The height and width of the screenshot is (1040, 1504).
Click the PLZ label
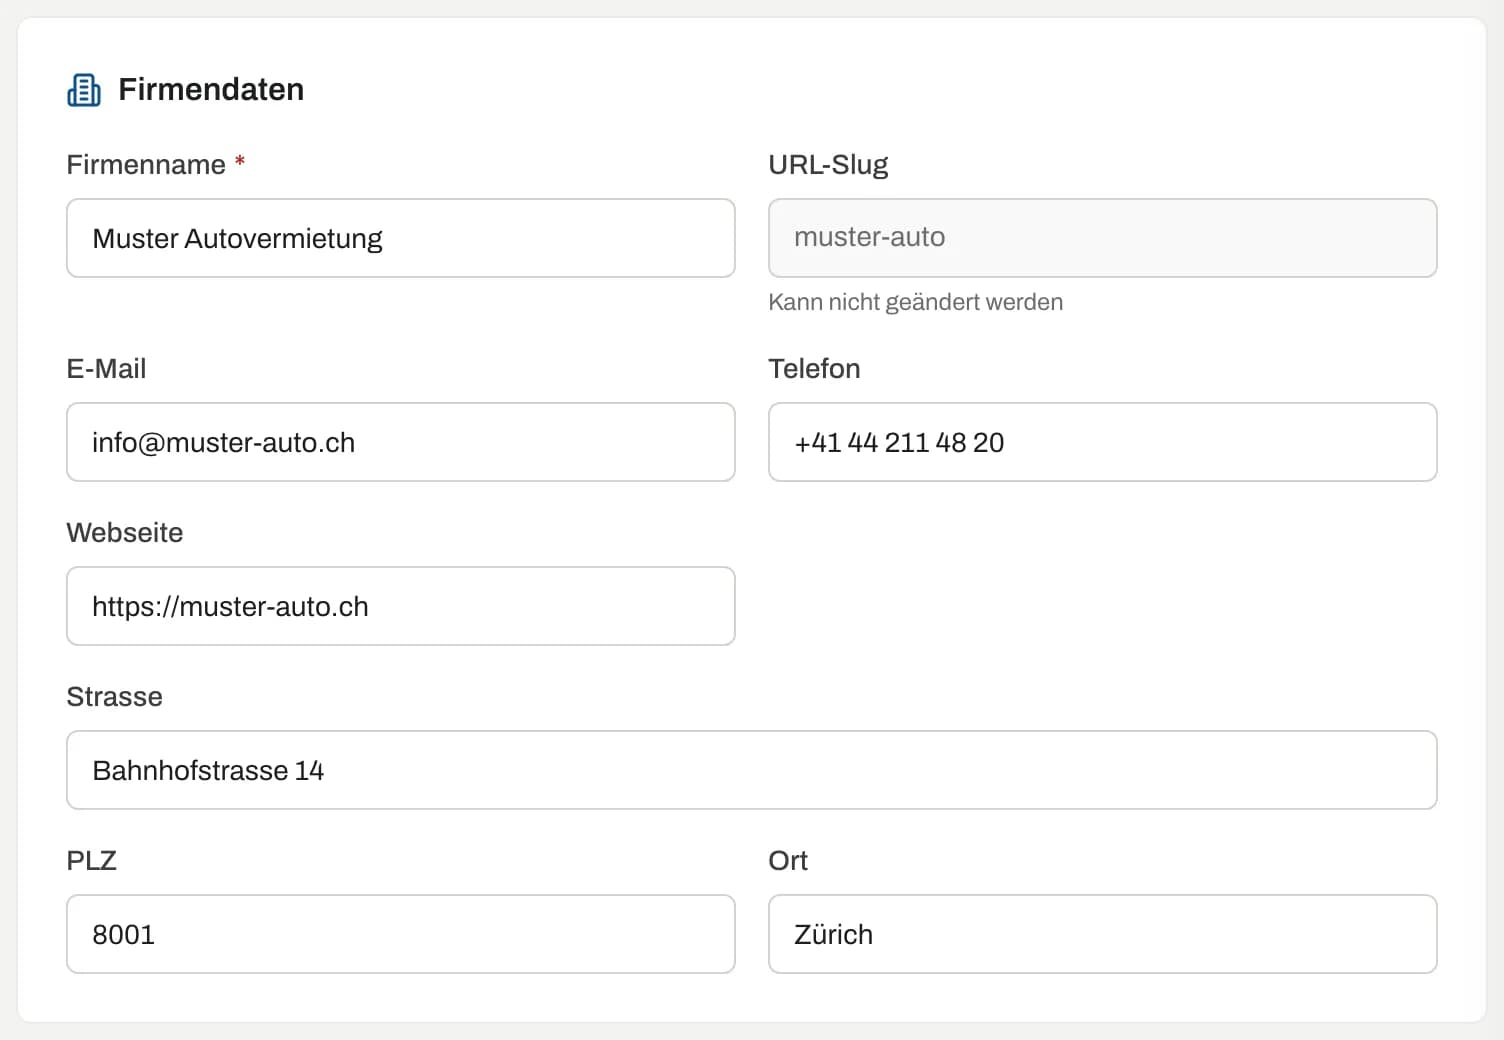(x=92, y=861)
